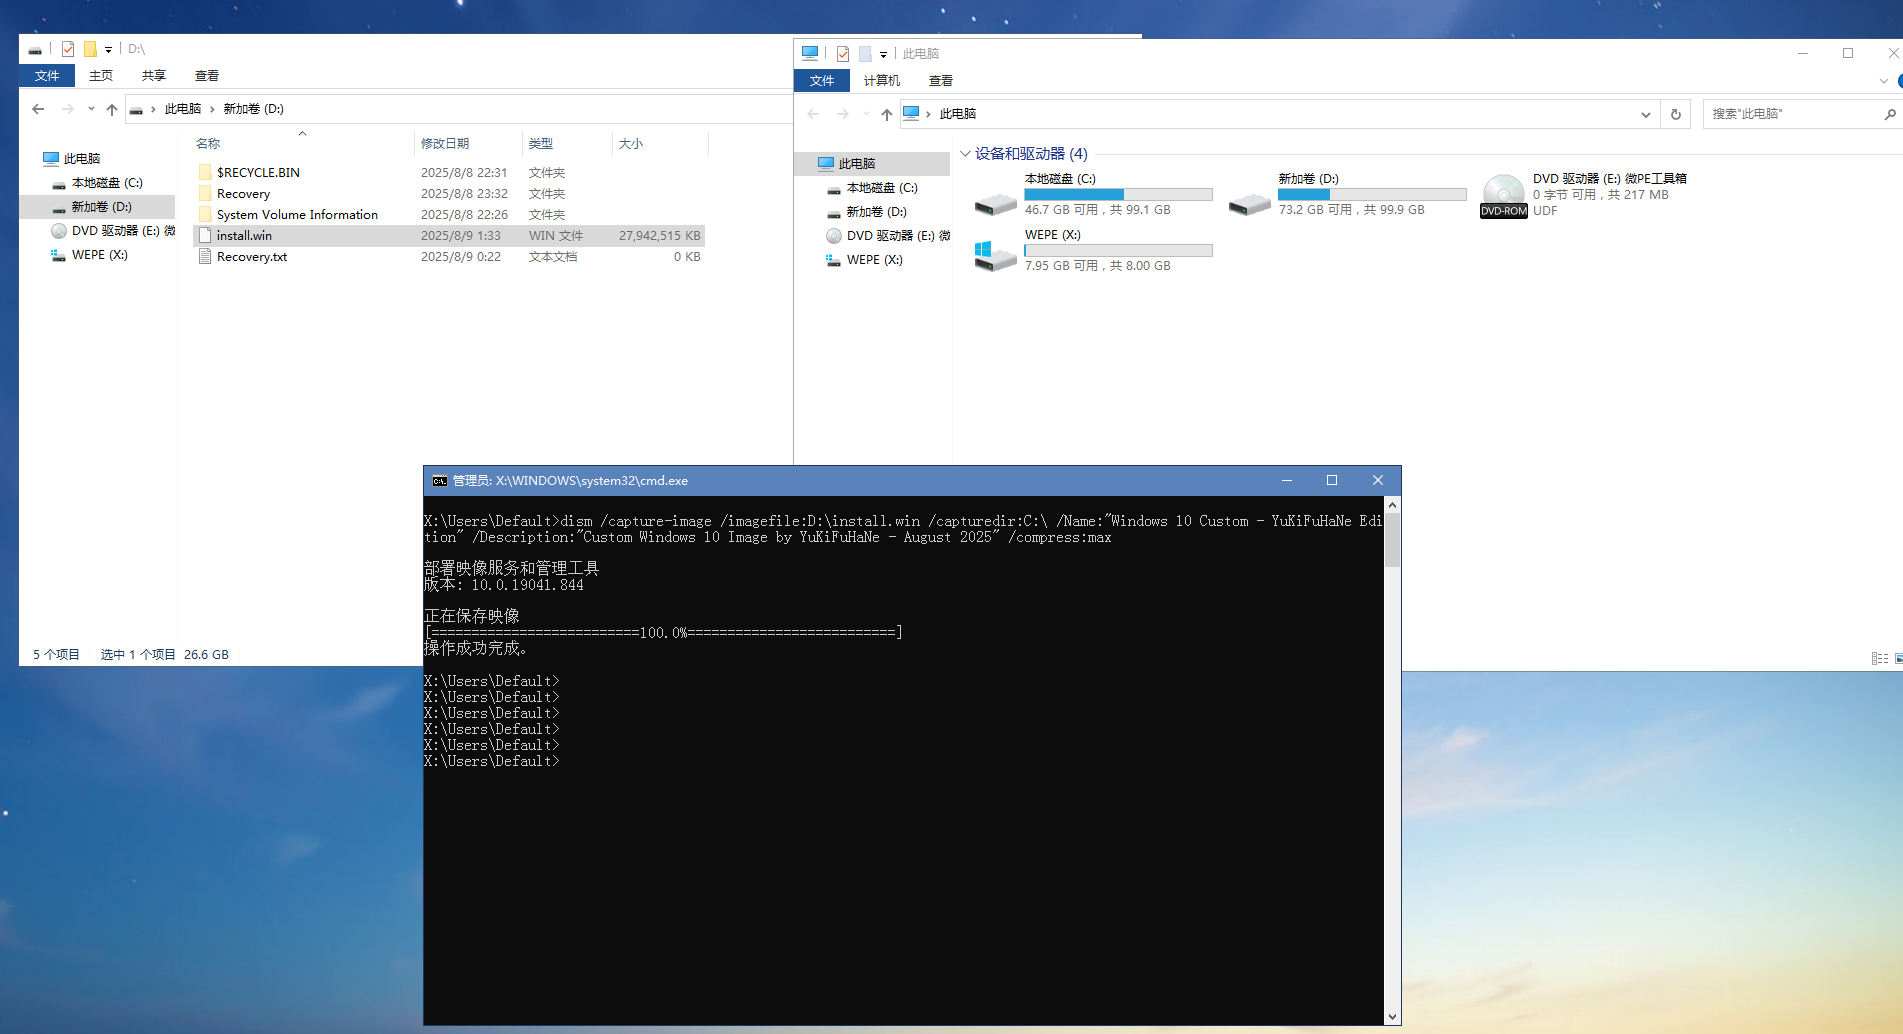Click the 搜索"此电脑" search box
The image size is (1903, 1034).
[1790, 114]
